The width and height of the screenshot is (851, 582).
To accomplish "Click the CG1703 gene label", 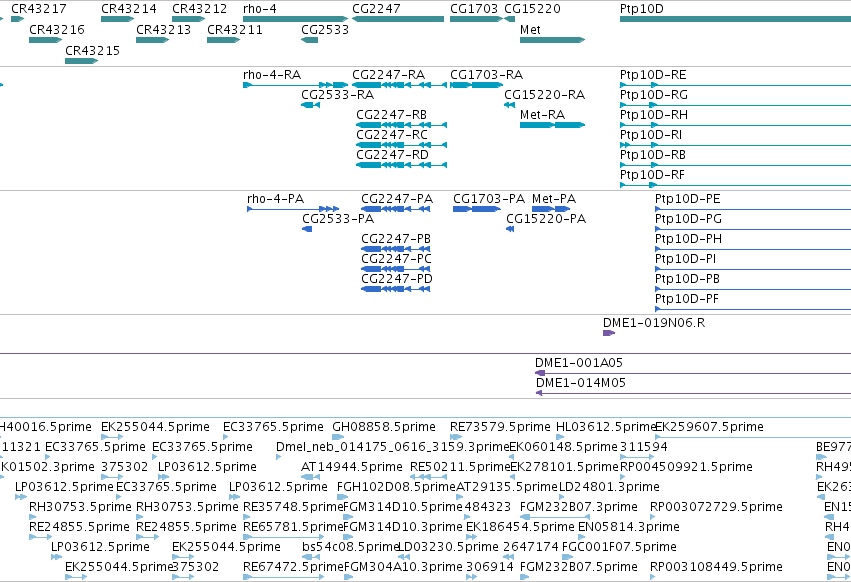I will pyautogui.click(x=474, y=9).
